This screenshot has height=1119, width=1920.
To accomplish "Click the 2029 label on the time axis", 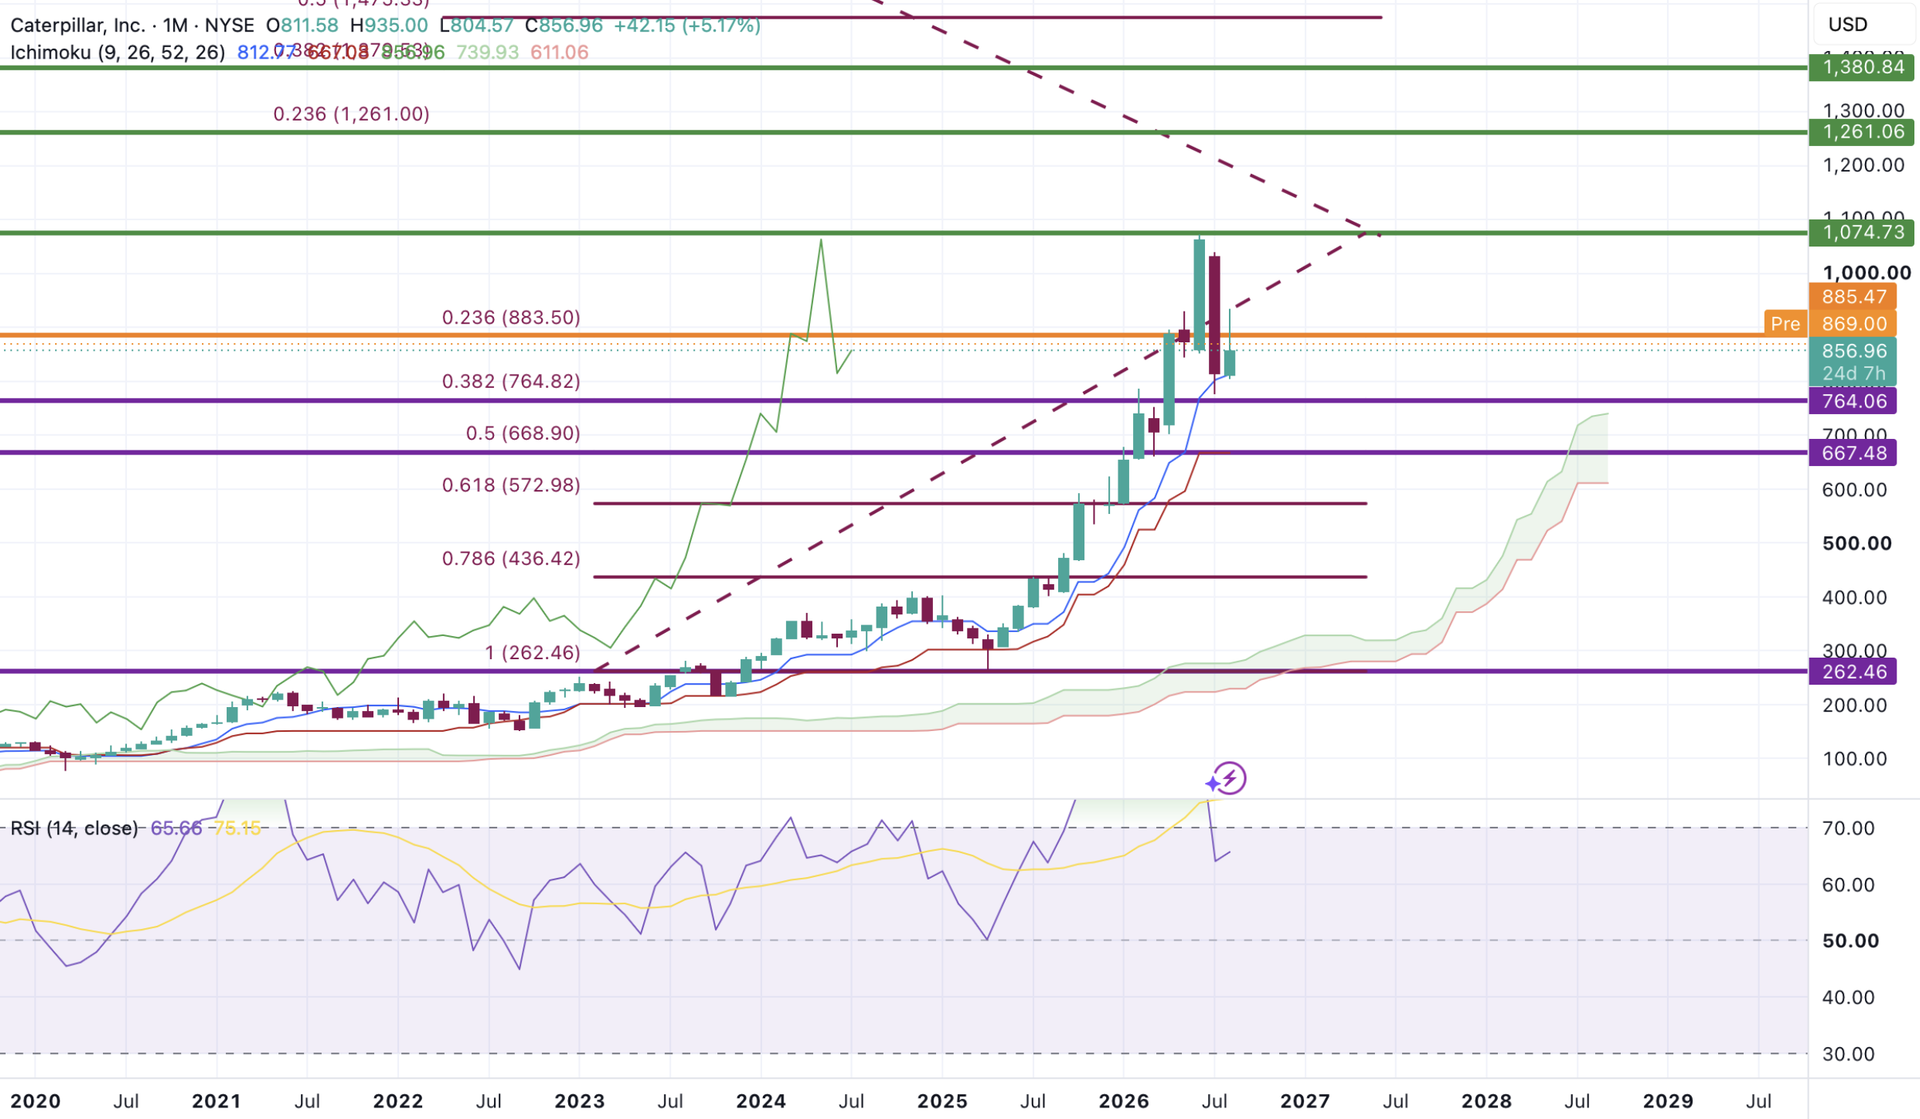I will pos(1668,1101).
